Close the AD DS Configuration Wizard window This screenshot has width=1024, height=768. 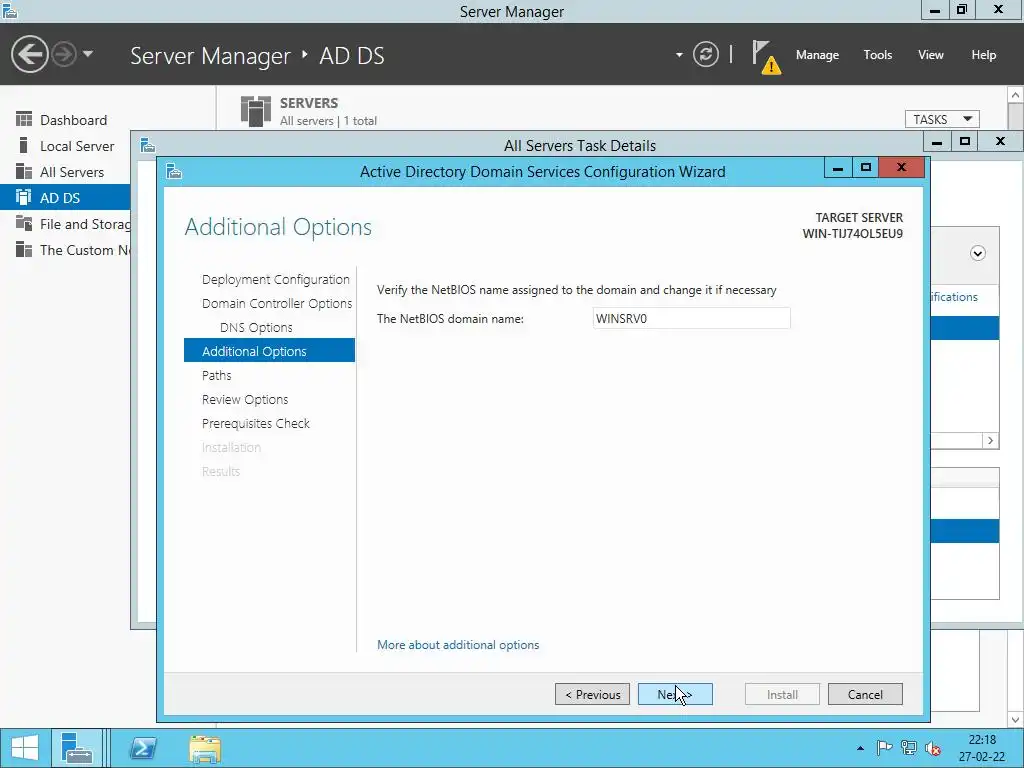(x=901, y=167)
